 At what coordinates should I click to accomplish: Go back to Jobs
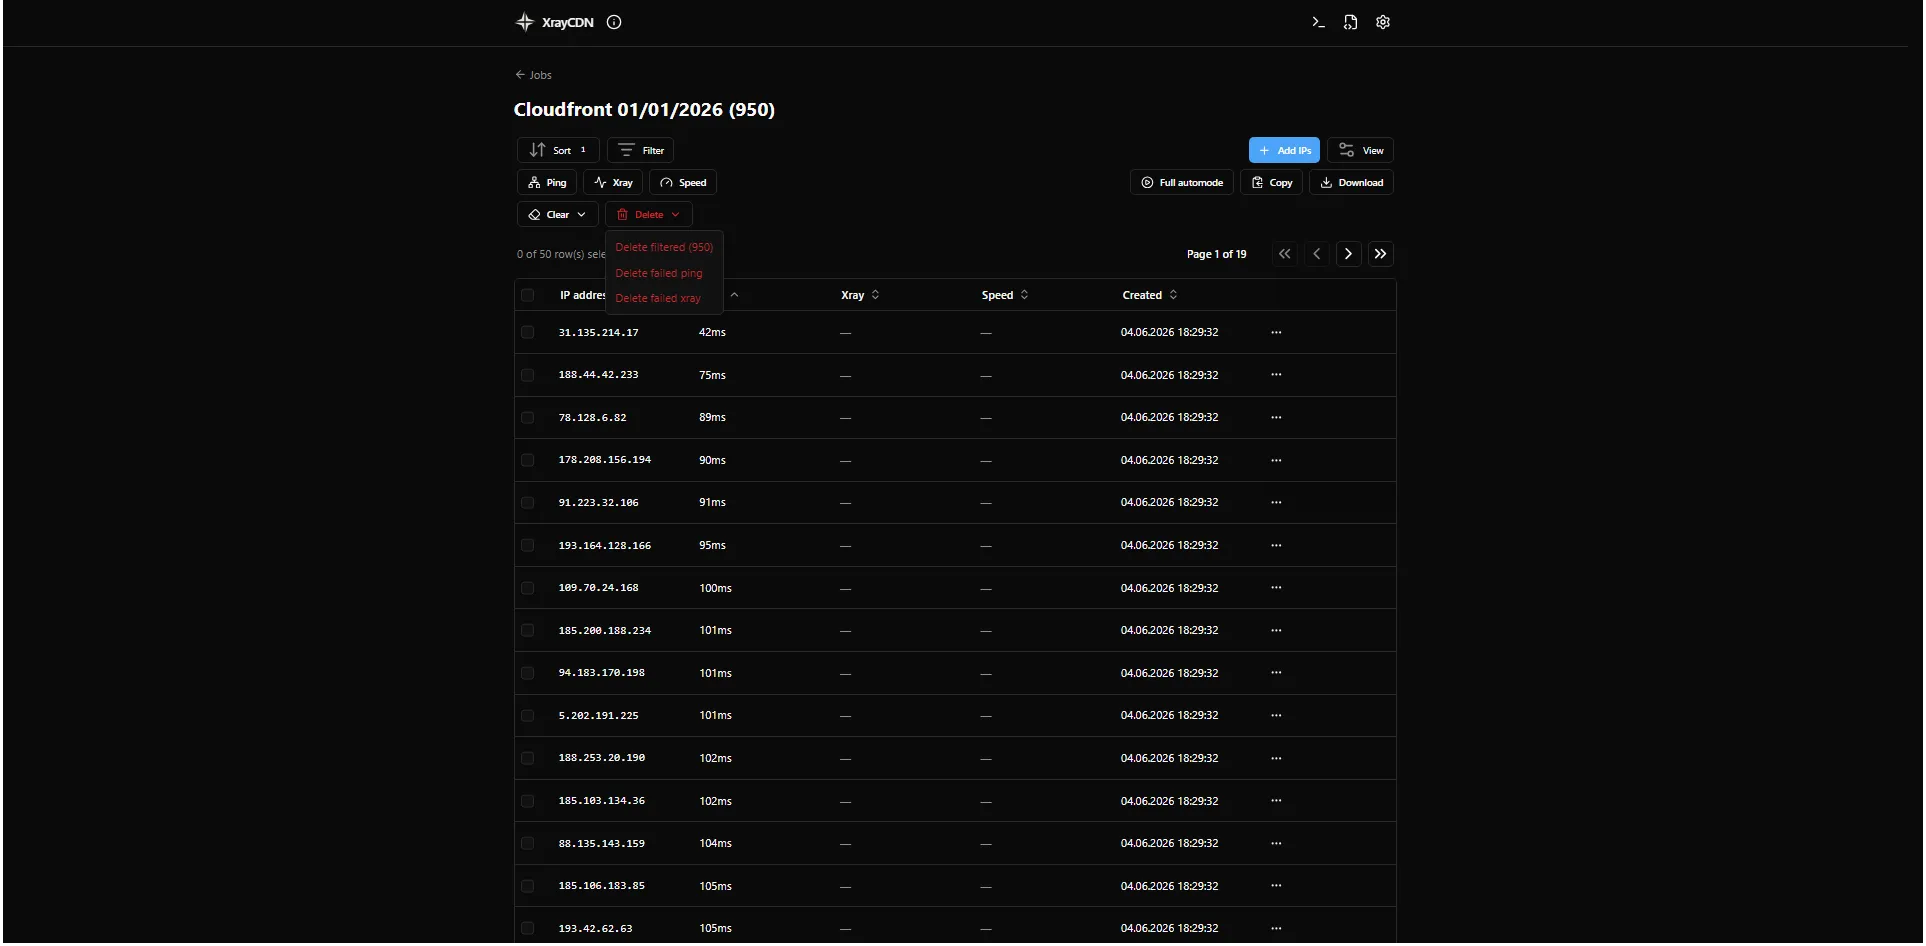[x=533, y=75]
